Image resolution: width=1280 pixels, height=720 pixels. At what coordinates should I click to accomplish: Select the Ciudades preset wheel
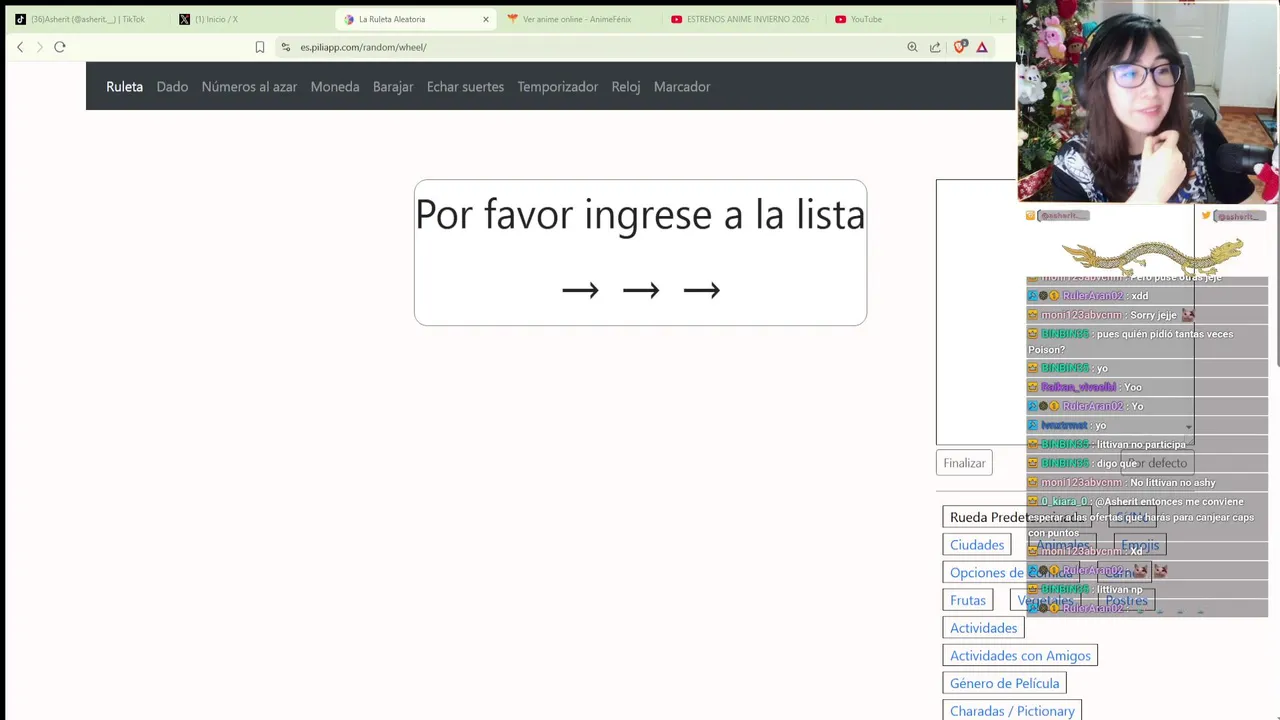click(977, 545)
